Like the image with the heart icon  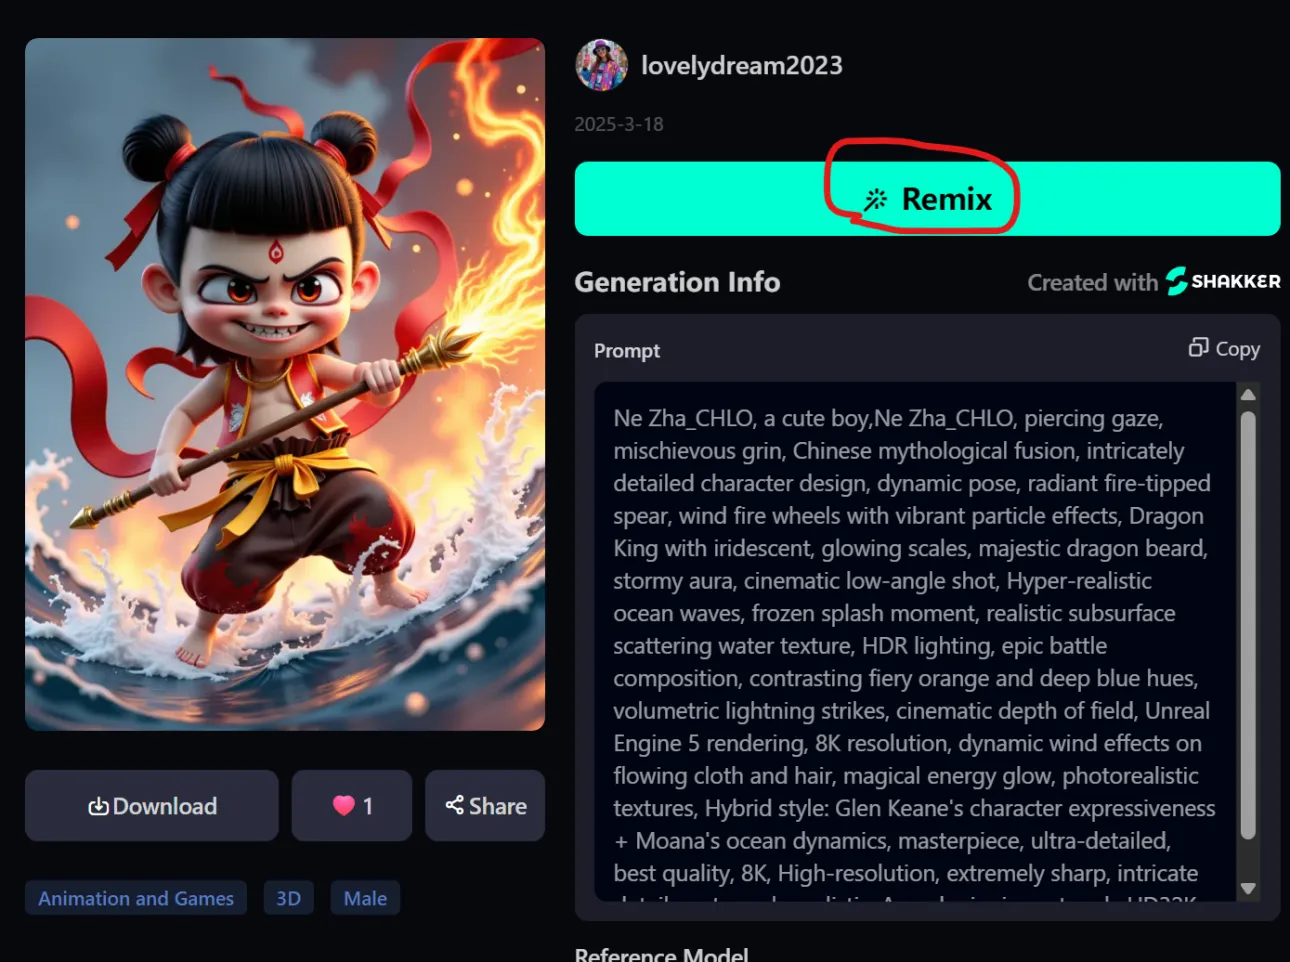(x=344, y=806)
